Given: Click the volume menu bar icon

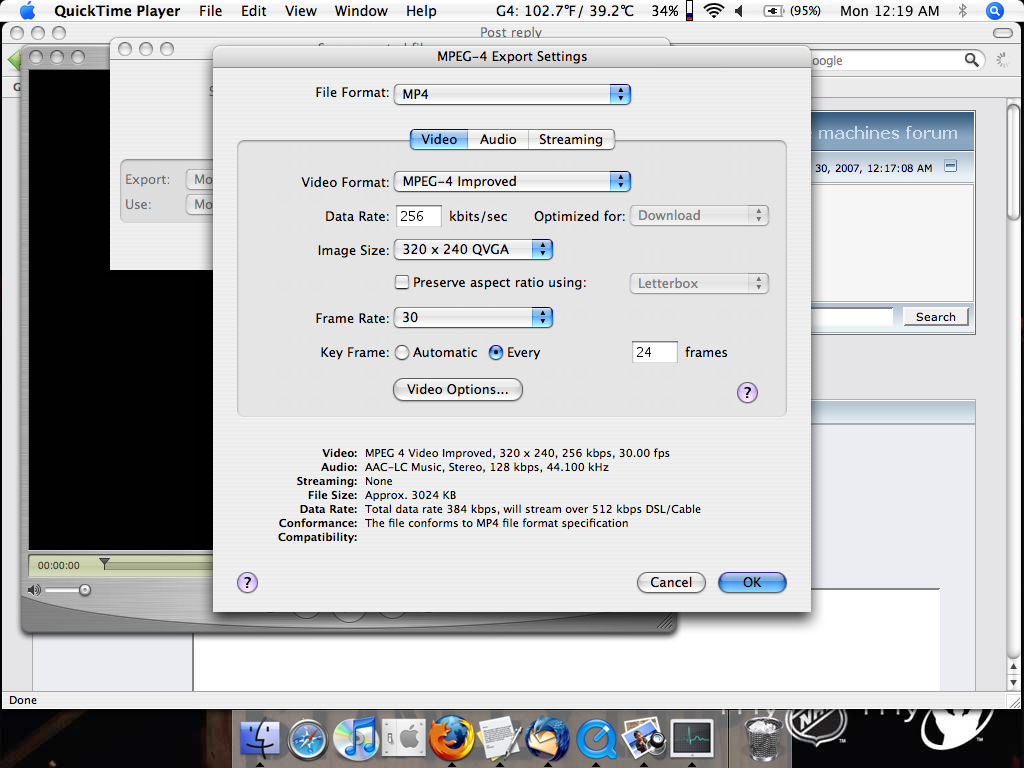Looking at the screenshot, I should coord(739,10).
